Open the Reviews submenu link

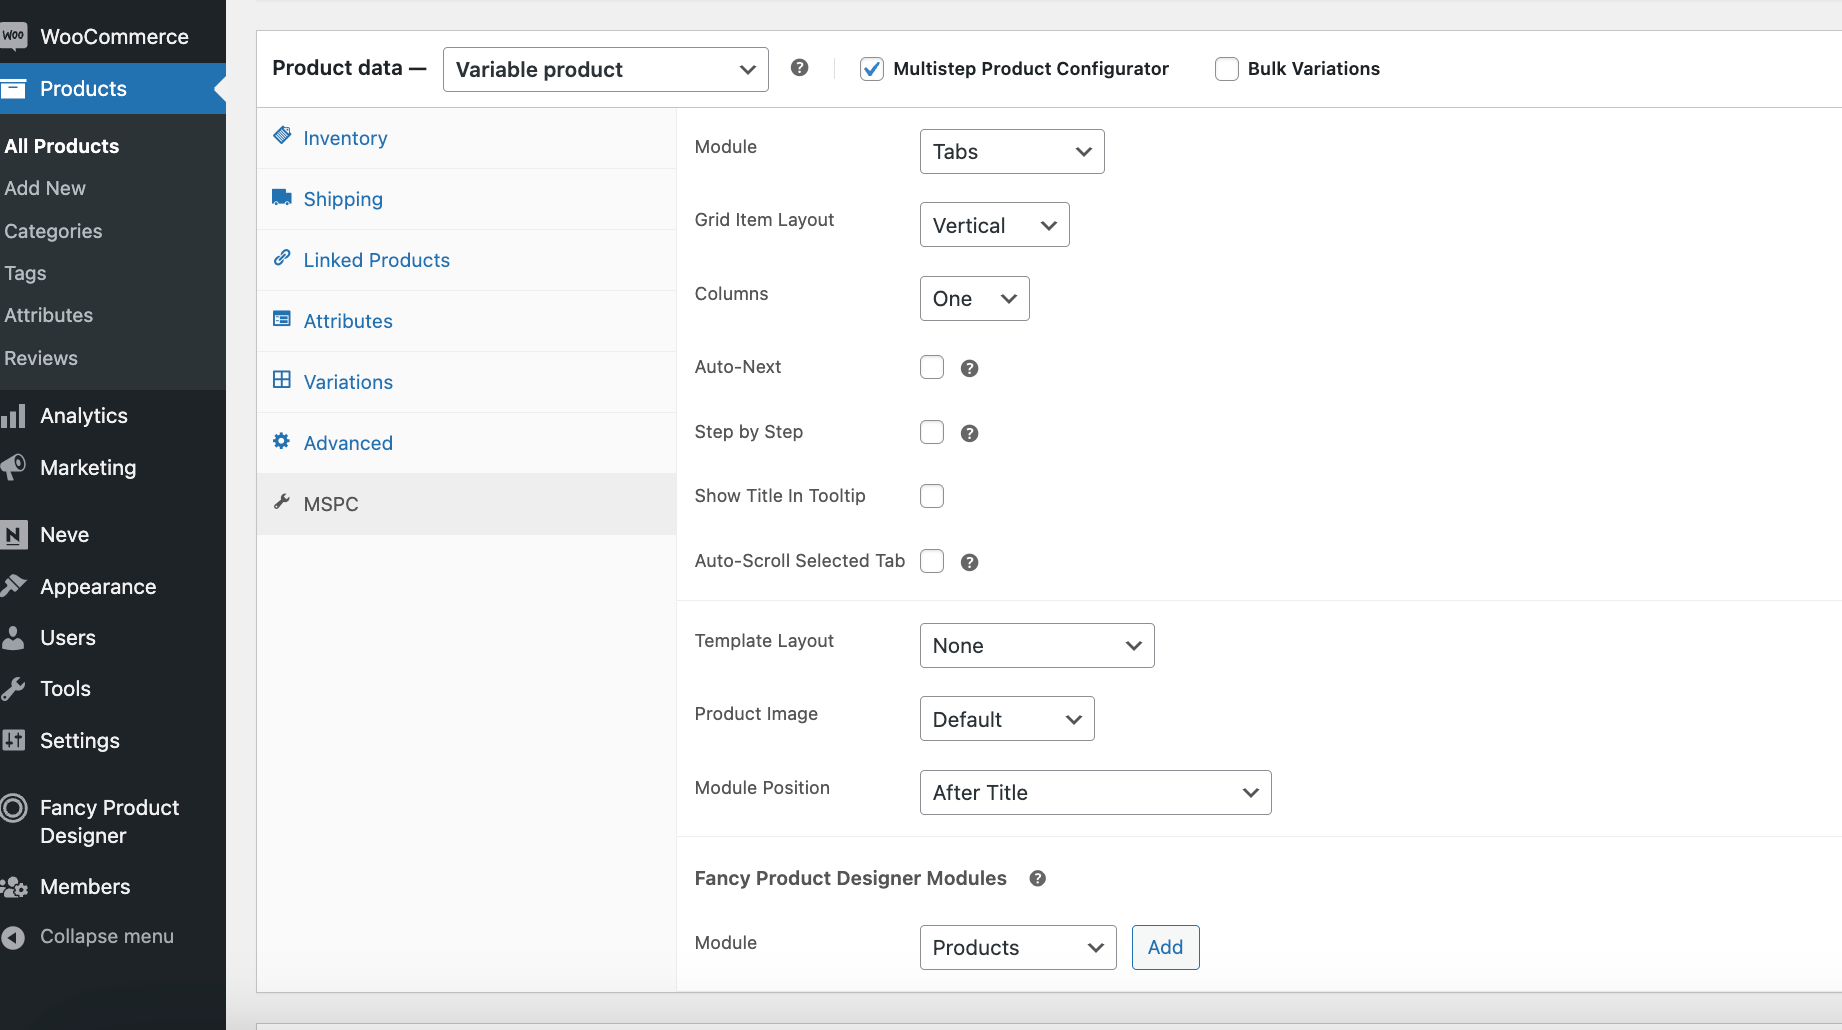click(x=41, y=358)
